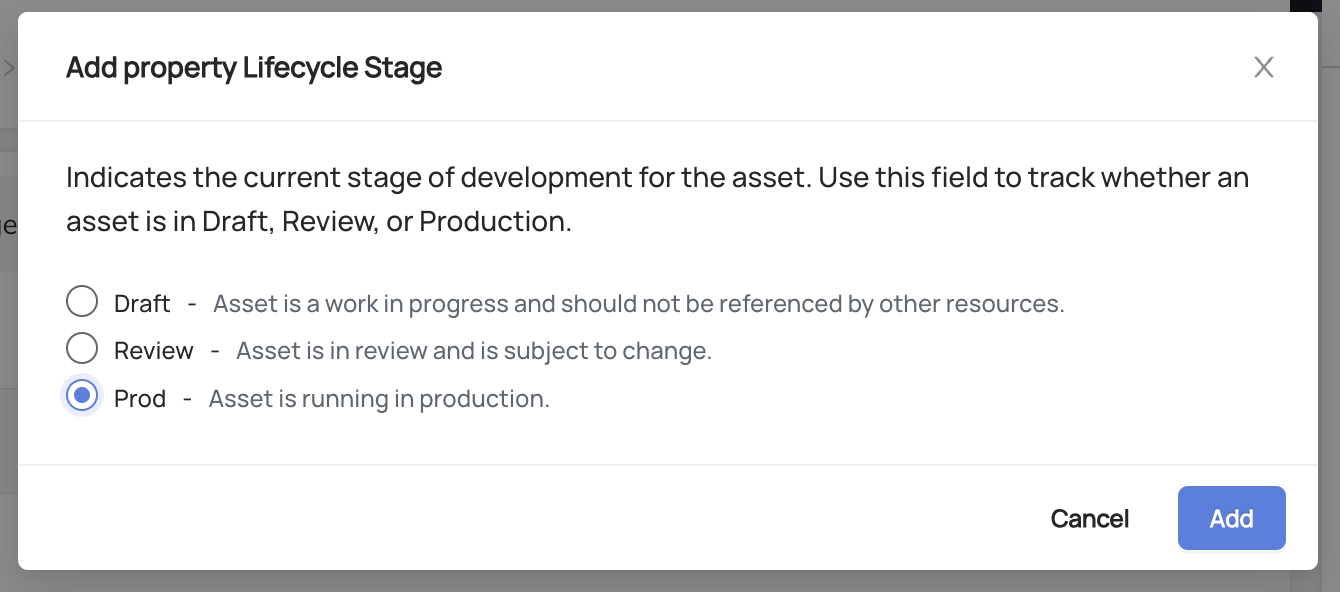Screen dimensions: 1340x592
Task: Click the Draft option label
Action: (142, 303)
